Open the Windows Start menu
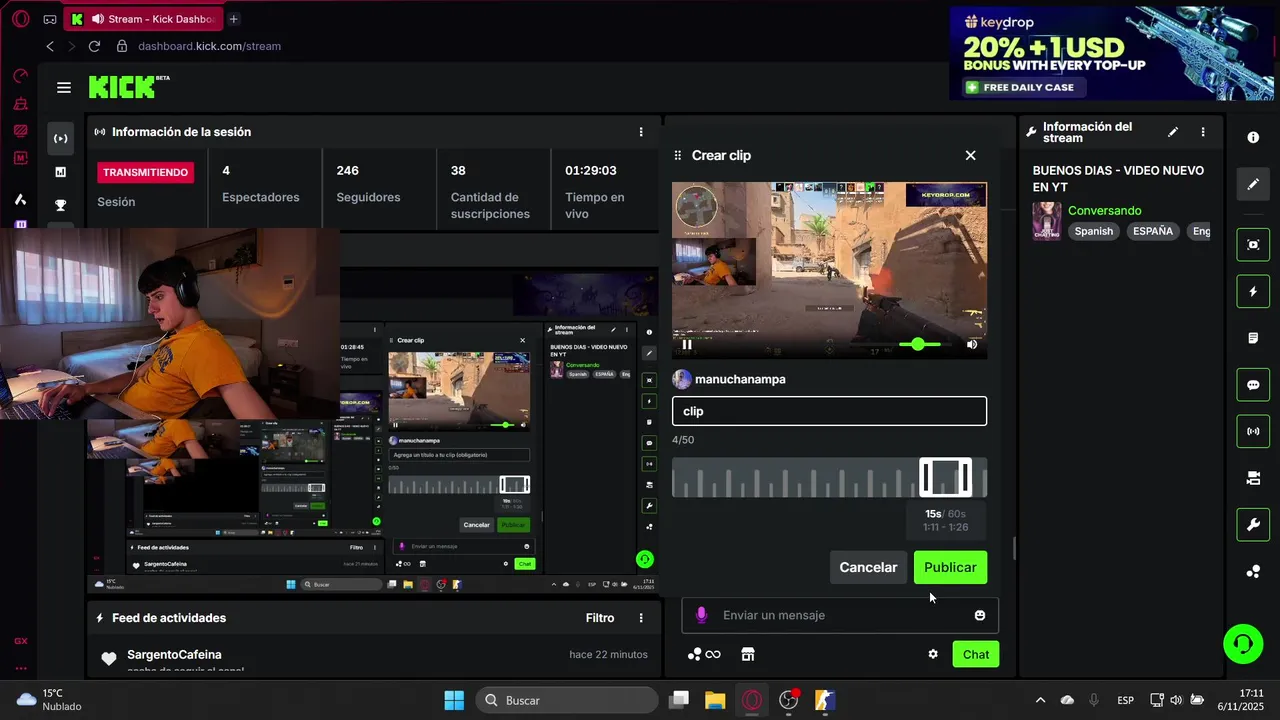 point(454,700)
